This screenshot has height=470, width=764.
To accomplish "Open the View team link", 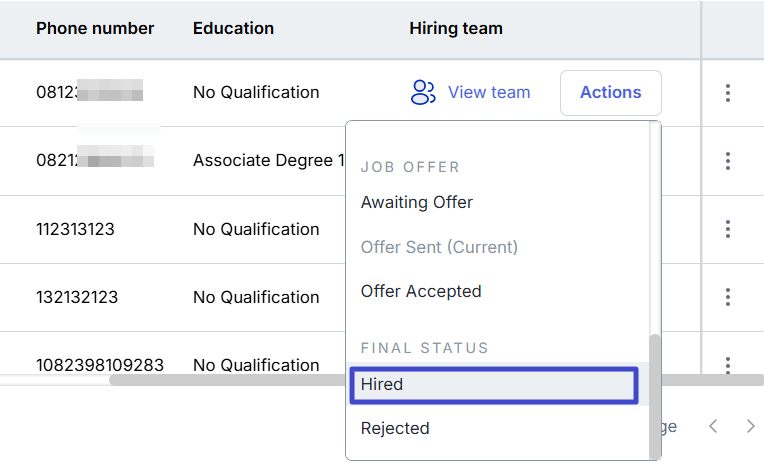I will click(x=489, y=93).
